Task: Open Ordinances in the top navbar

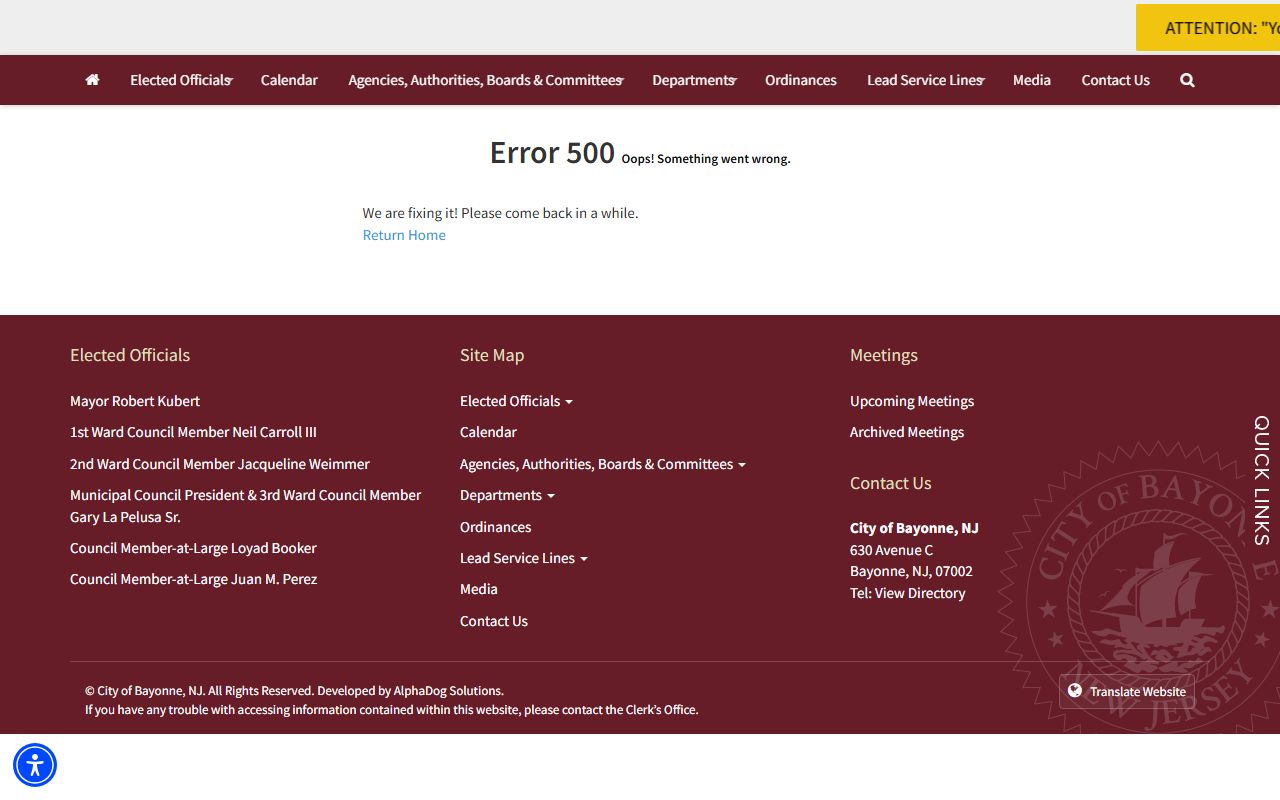Action: 801,80
